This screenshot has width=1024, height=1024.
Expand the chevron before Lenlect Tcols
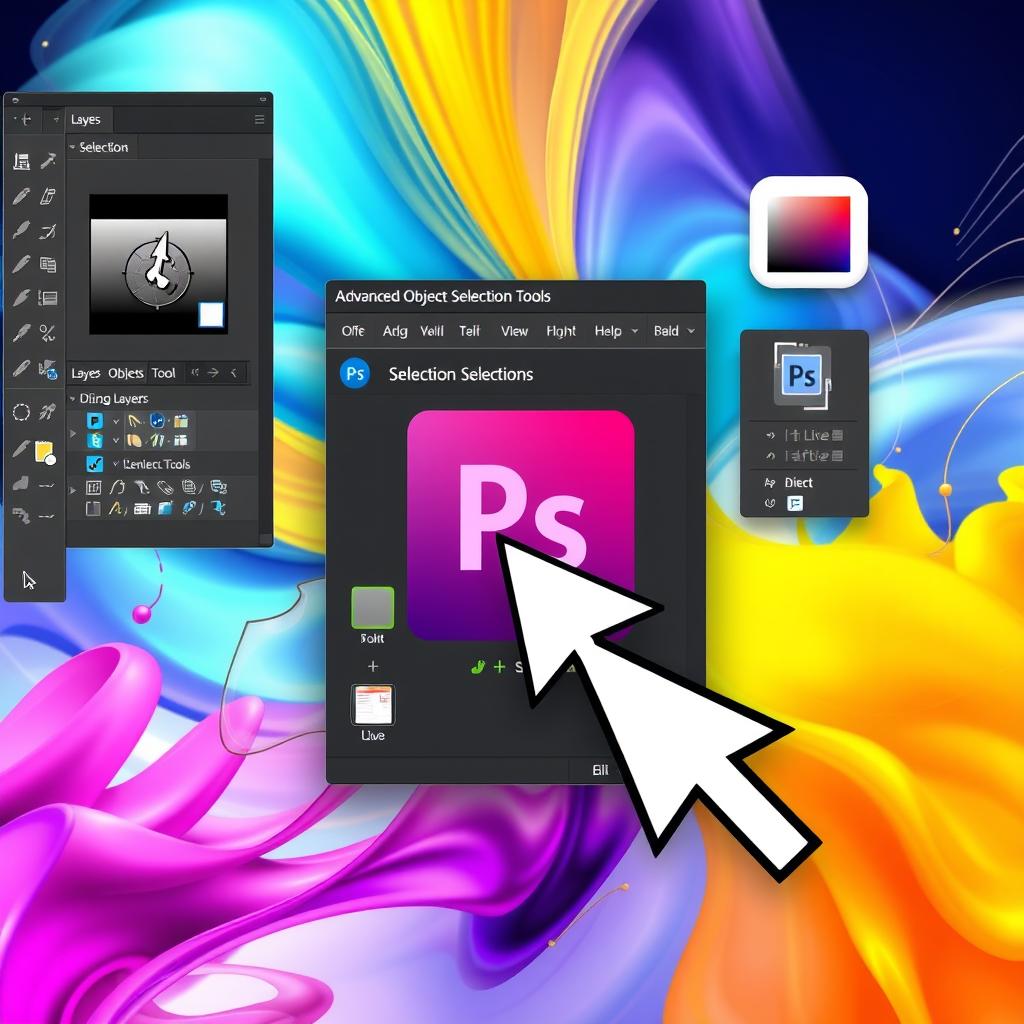tap(116, 464)
